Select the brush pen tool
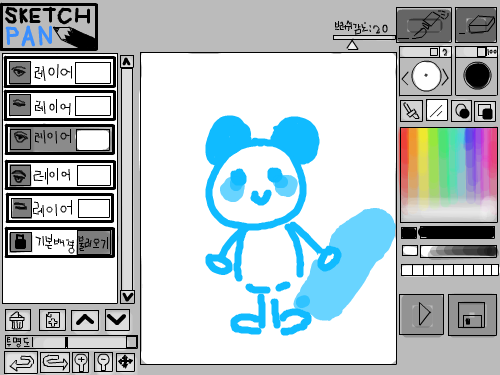The image size is (500, 375). click(x=424, y=25)
